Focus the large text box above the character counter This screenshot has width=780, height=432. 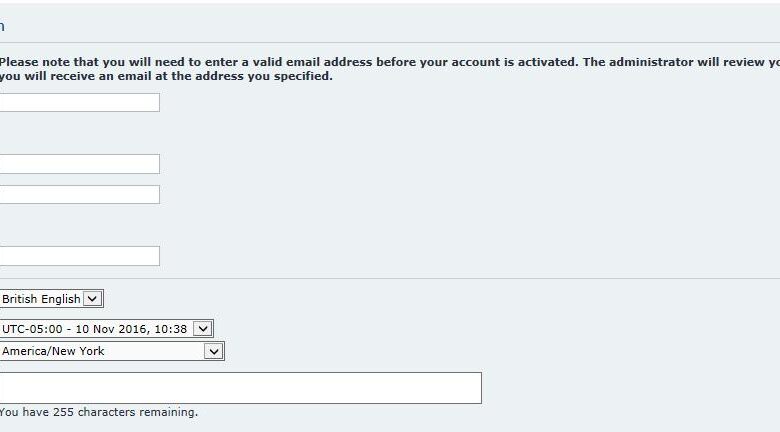click(x=240, y=388)
